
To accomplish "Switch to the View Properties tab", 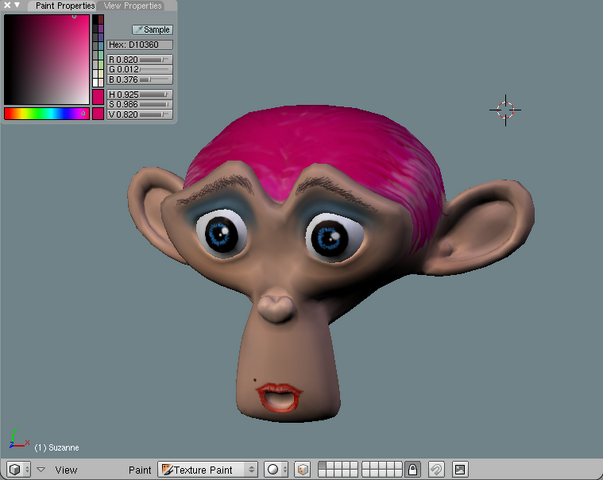I will (x=133, y=6).
